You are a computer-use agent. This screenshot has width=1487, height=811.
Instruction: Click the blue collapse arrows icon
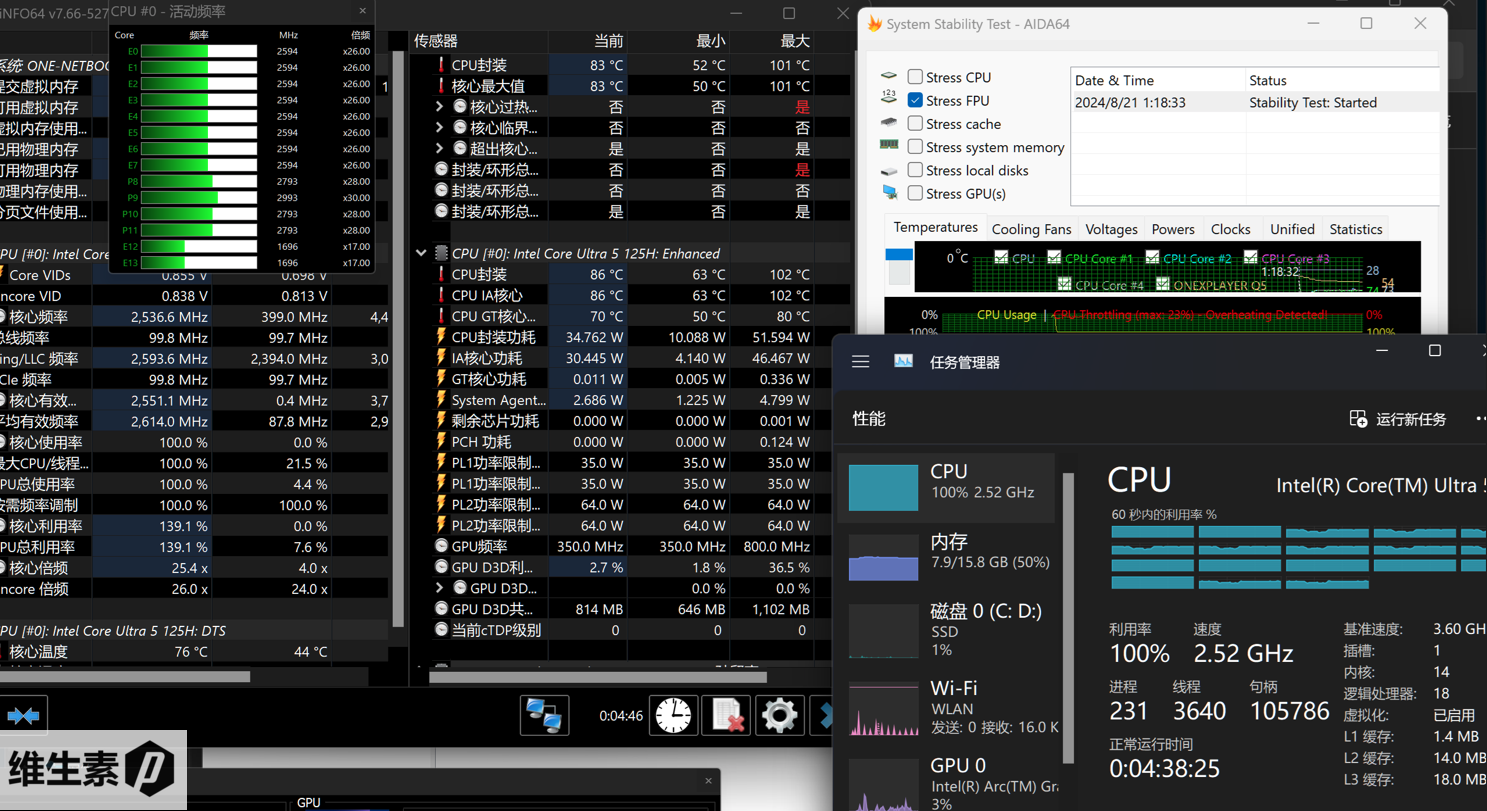click(x=23, y=716)
